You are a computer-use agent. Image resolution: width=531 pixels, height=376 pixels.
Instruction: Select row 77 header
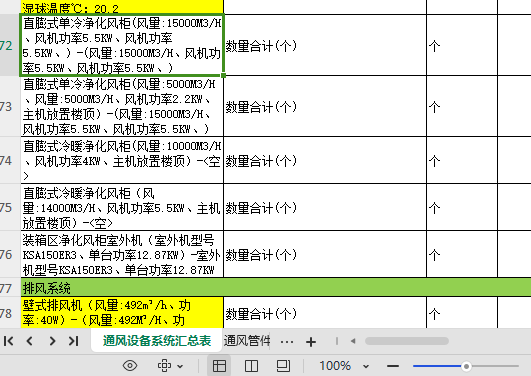pos(10,288)
